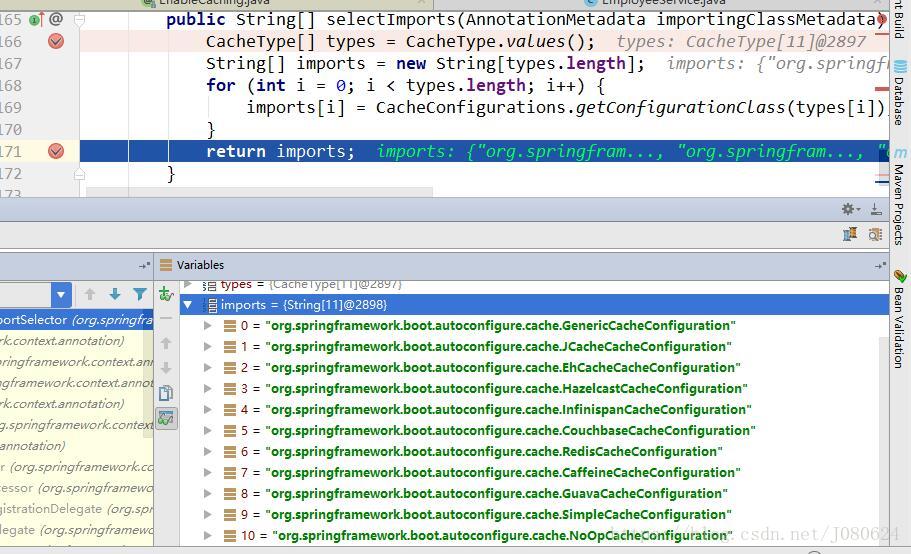Expand element 2 EhCacheCacheConfiguration
This screenshot has height=554, width=911.
point(207,368)
